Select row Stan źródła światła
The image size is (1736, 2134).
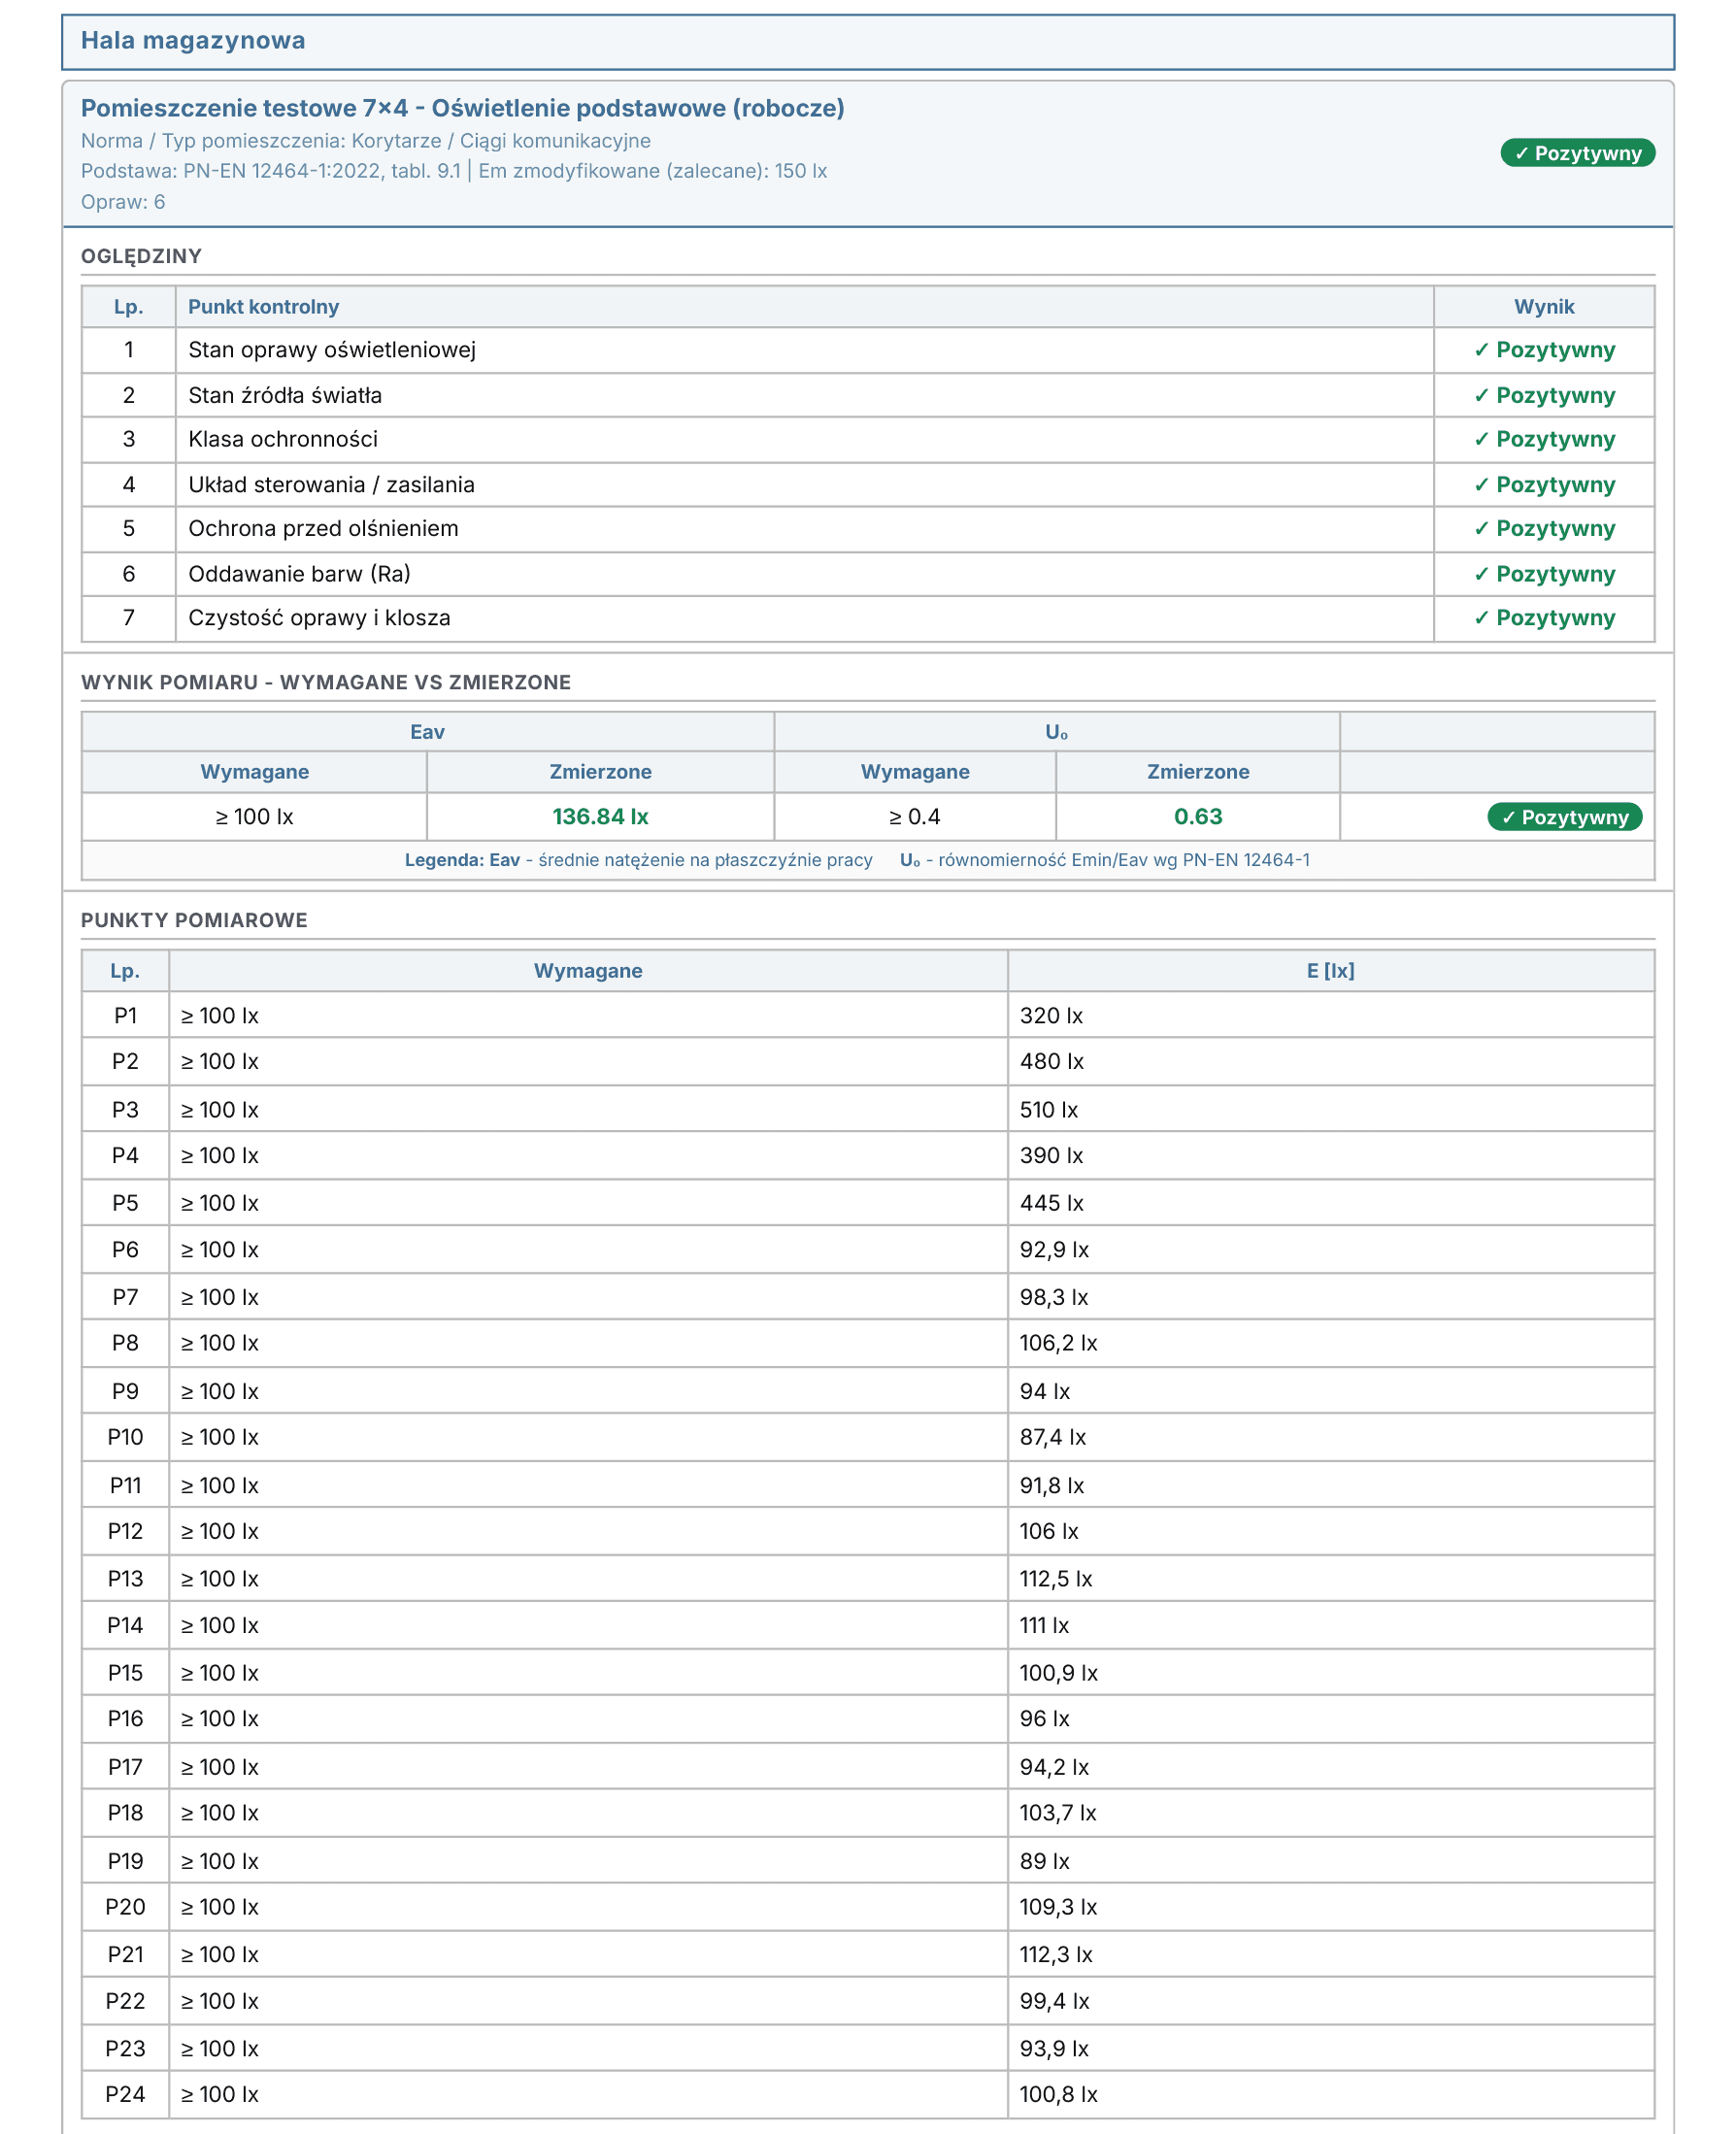[867, 395]
